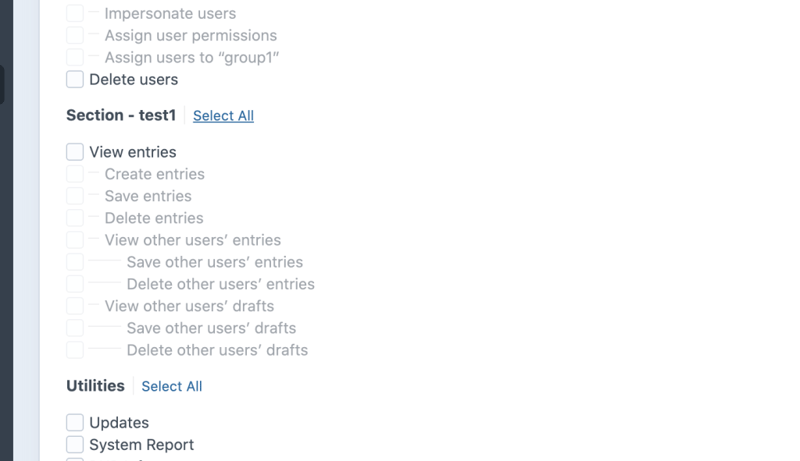
Task: Toggle the Delete other users' drafts checkbox
Action: [x=75, y=350]
